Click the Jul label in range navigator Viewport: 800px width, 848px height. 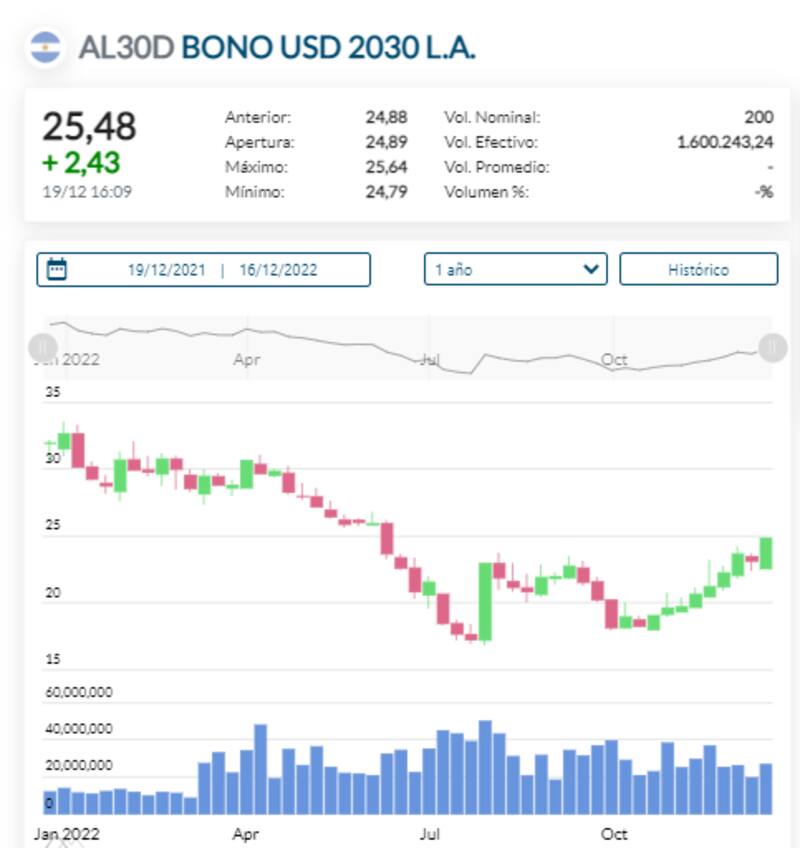pyautogui.click(x=432, y=359)
